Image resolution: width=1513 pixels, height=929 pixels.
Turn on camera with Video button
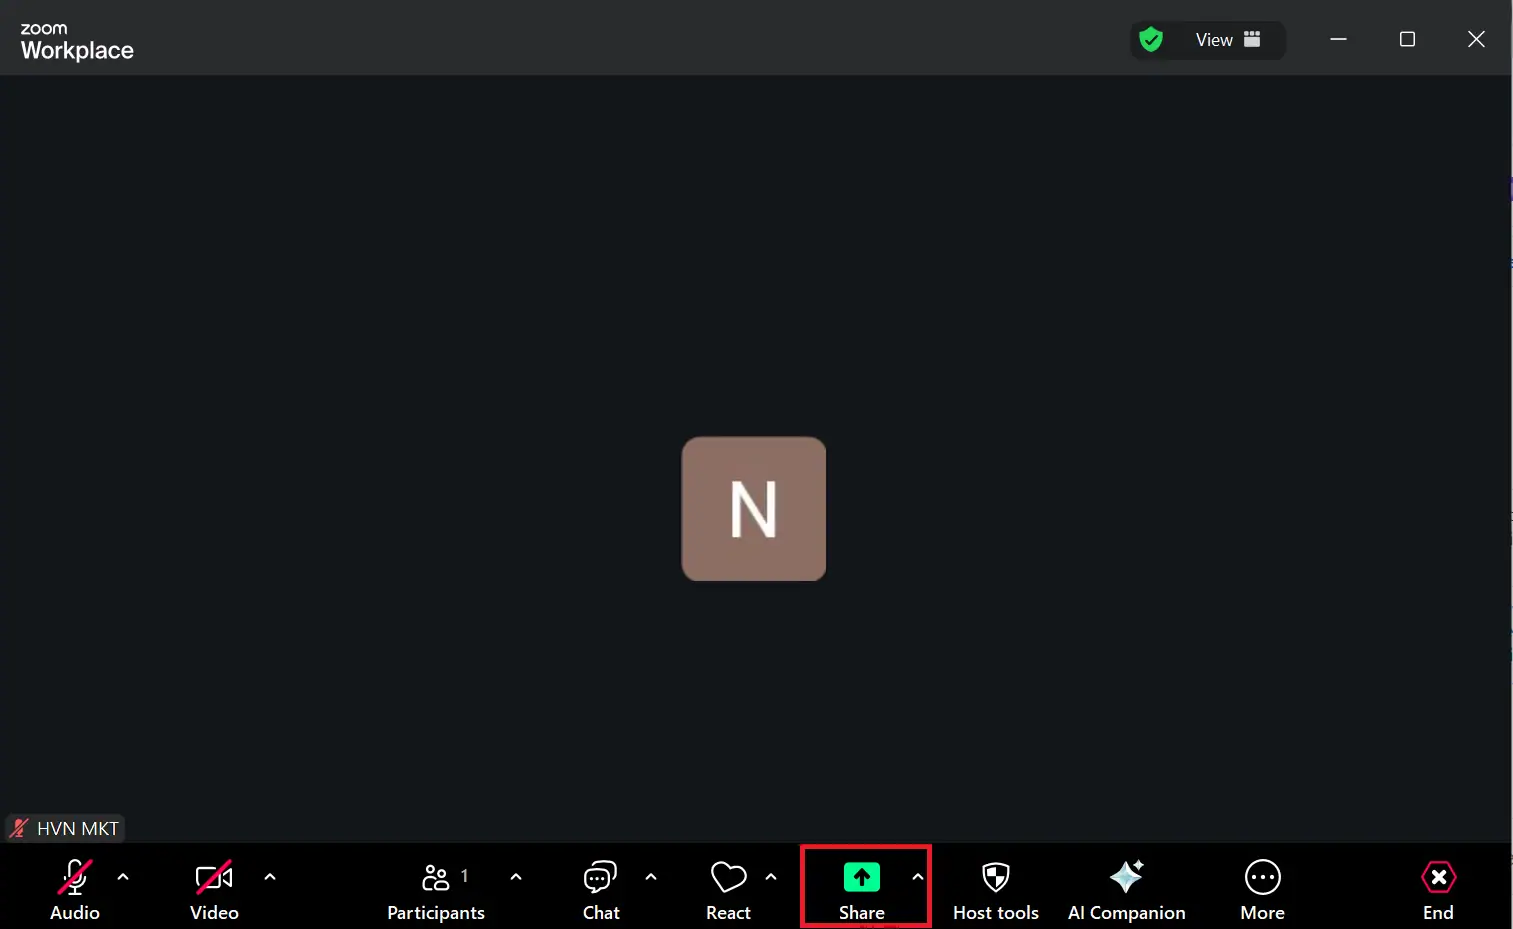point(214,888)
